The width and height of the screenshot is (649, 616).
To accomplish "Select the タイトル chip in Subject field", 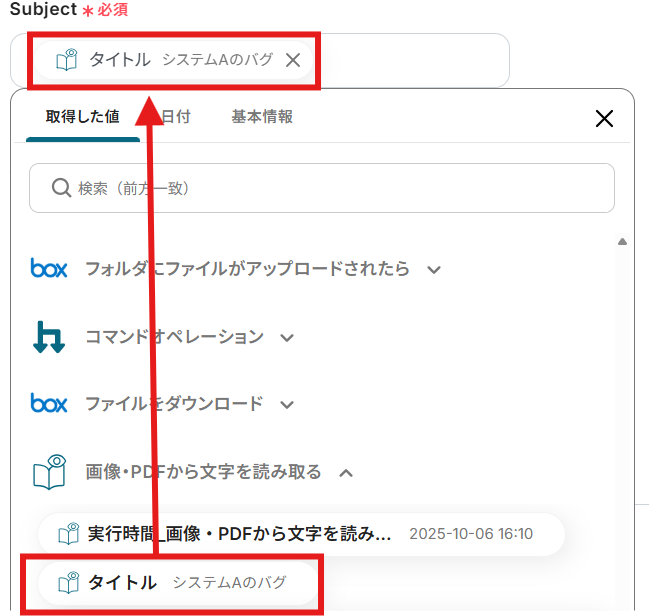I will pyautogui.click(x=173, y=60).
